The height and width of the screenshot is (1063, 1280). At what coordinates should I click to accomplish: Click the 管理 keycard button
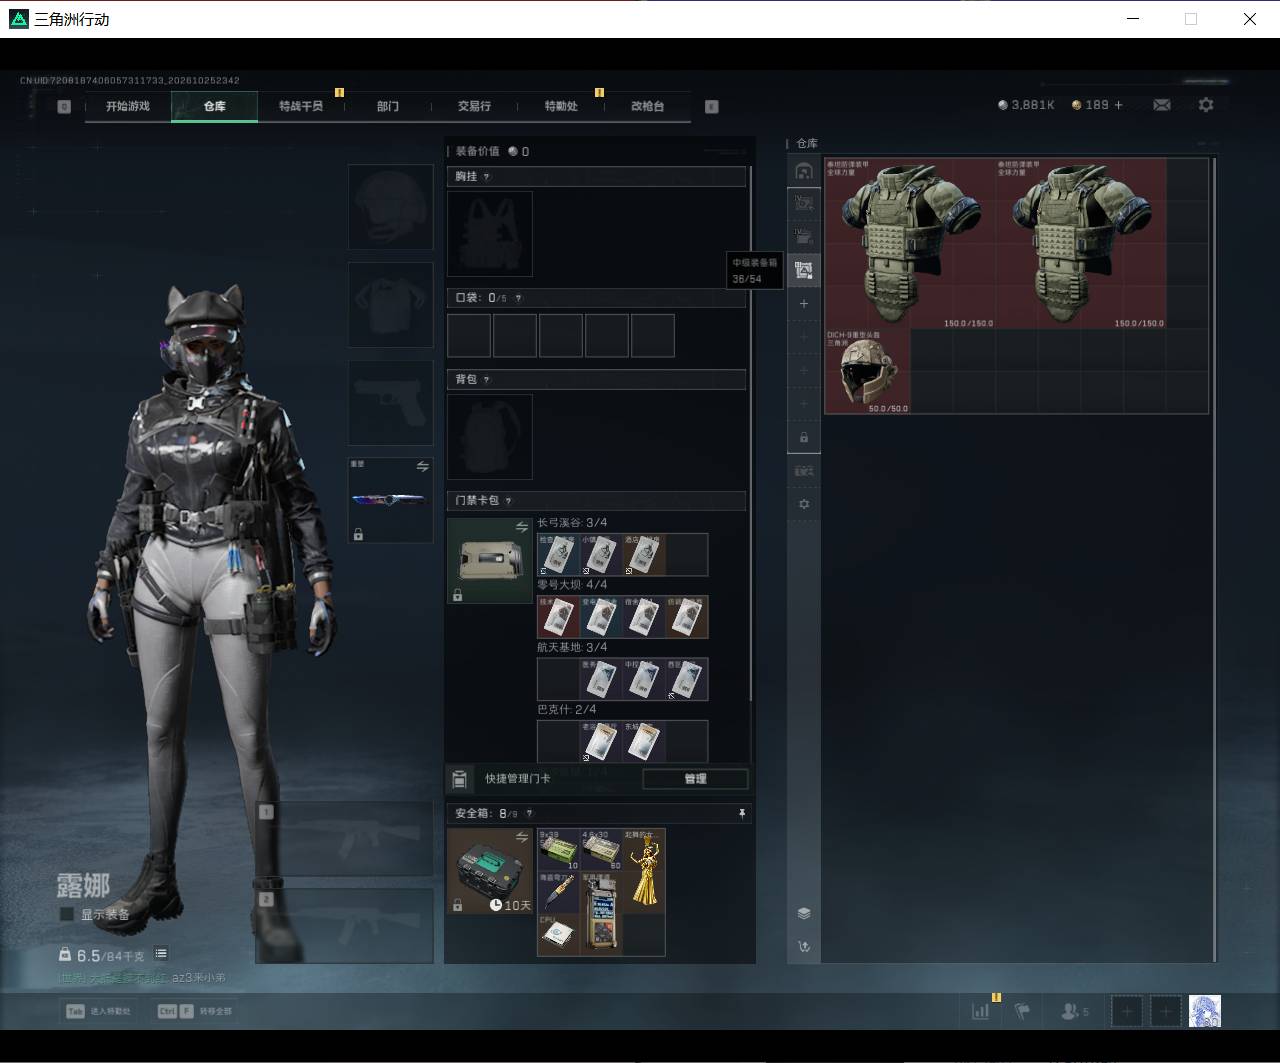coord(695,779)
